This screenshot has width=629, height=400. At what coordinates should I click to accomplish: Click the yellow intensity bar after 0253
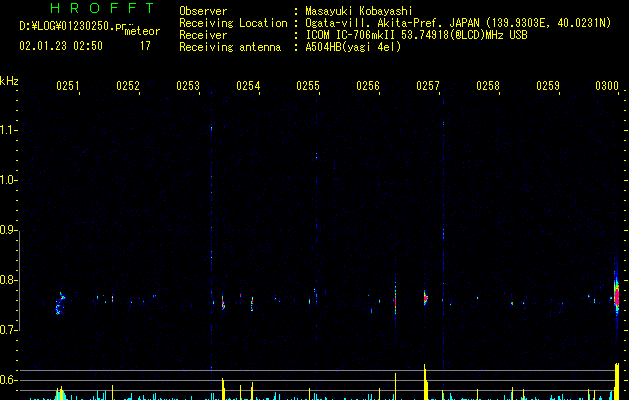(x=223, y=389)
